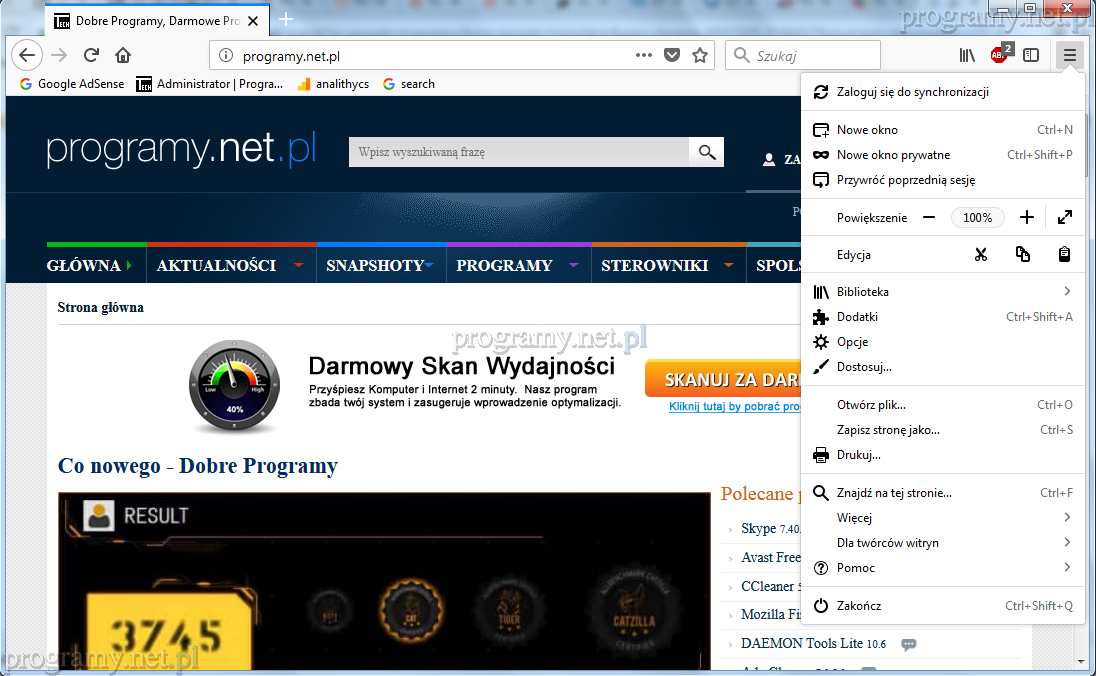
Task: Select Znajdź na tej stronie…
Action: coord(943,493)
